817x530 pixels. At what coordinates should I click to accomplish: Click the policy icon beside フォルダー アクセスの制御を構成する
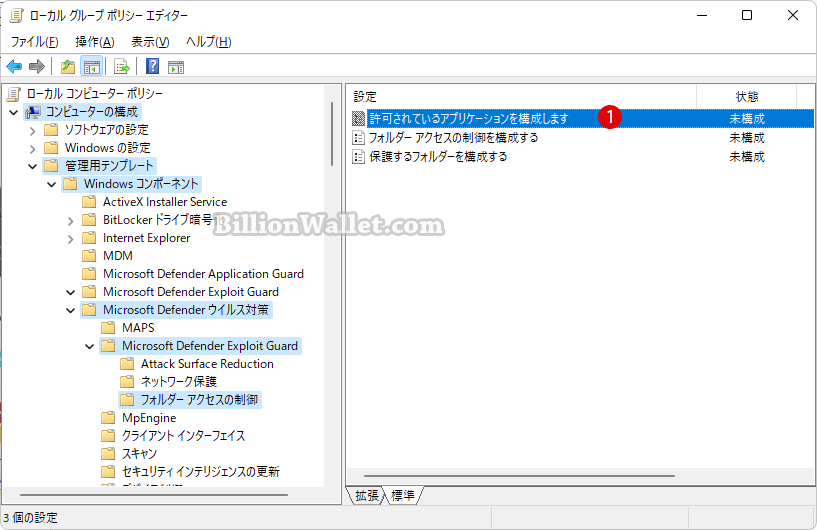point(358,138)
